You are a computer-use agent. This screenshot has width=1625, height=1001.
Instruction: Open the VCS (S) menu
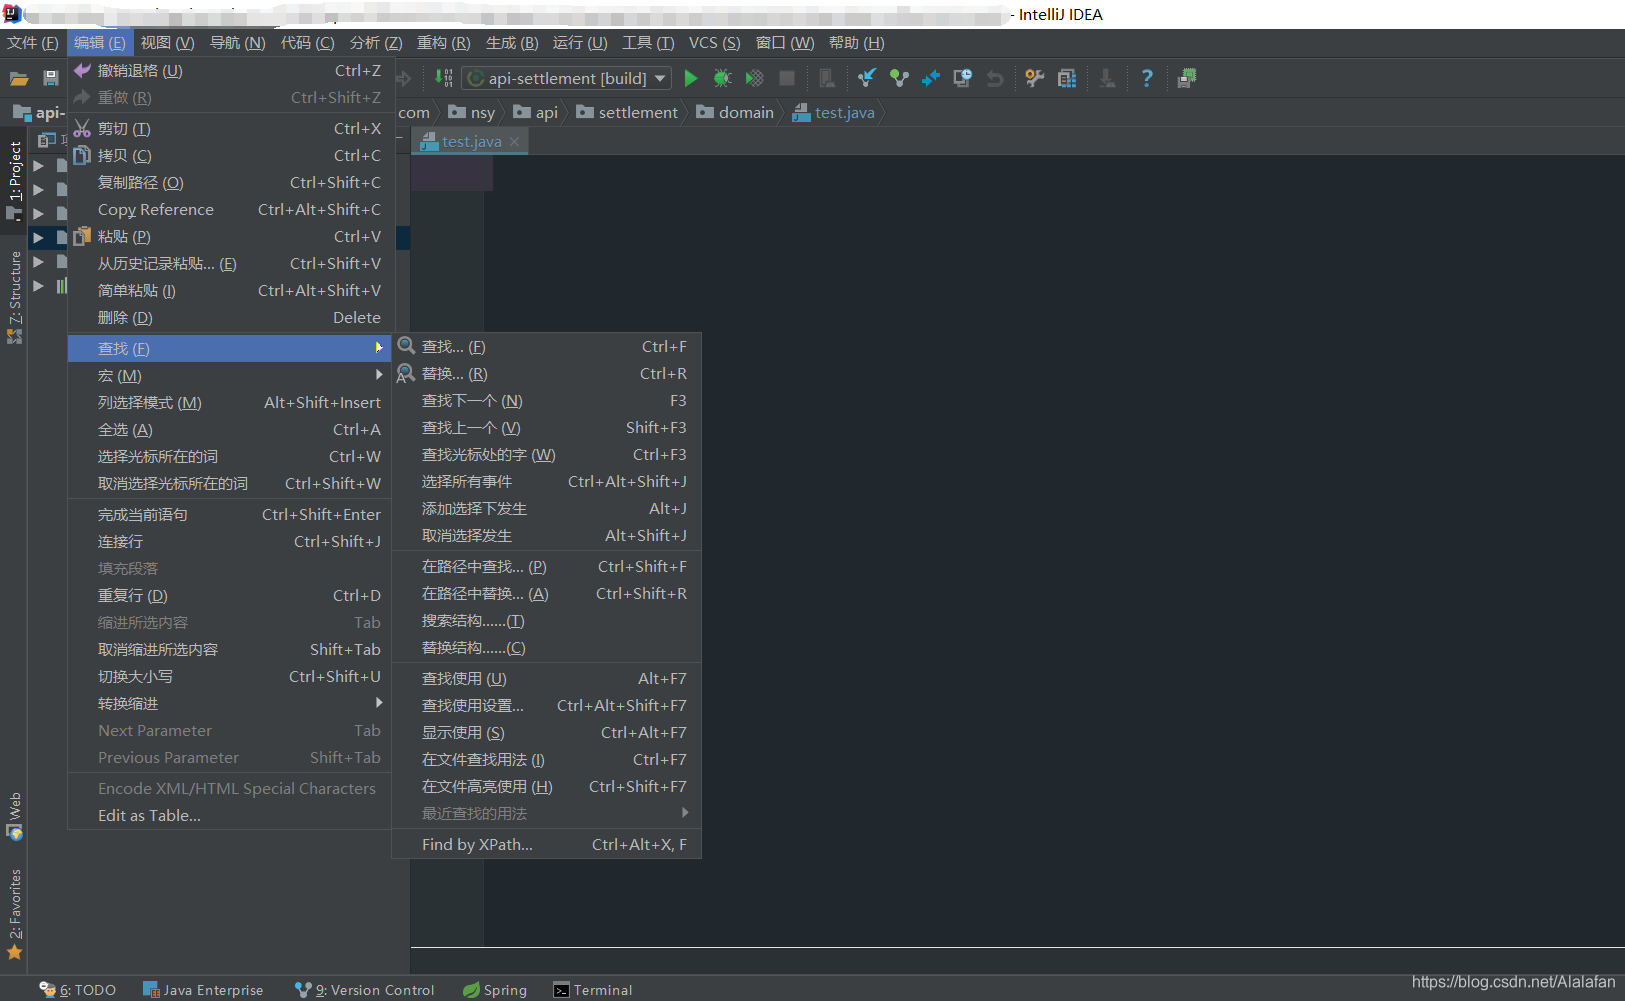pyautogui.click(x=714, y=43)
